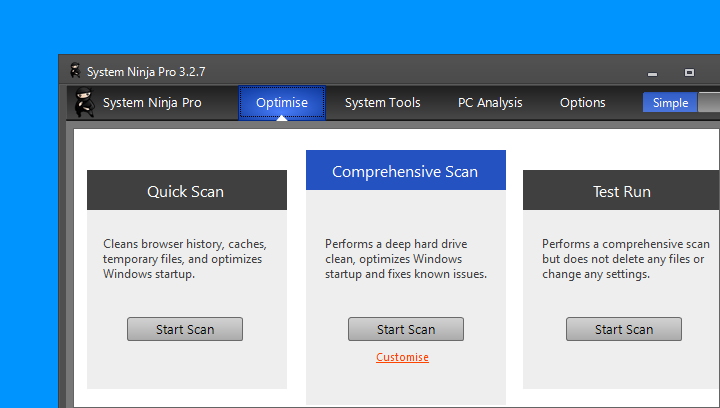
Task: Click the ninja icon in the title bar
Action: click(75, 70)
